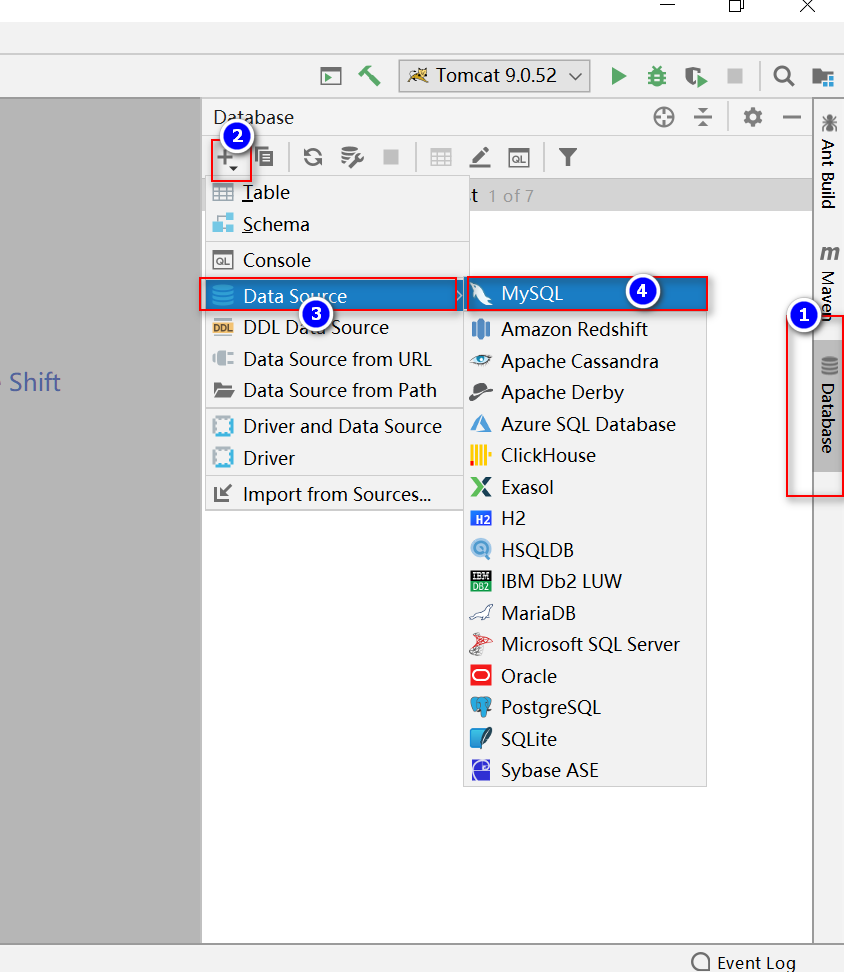
Task: Select Sybase ASE data source
Action: (585, 771)
